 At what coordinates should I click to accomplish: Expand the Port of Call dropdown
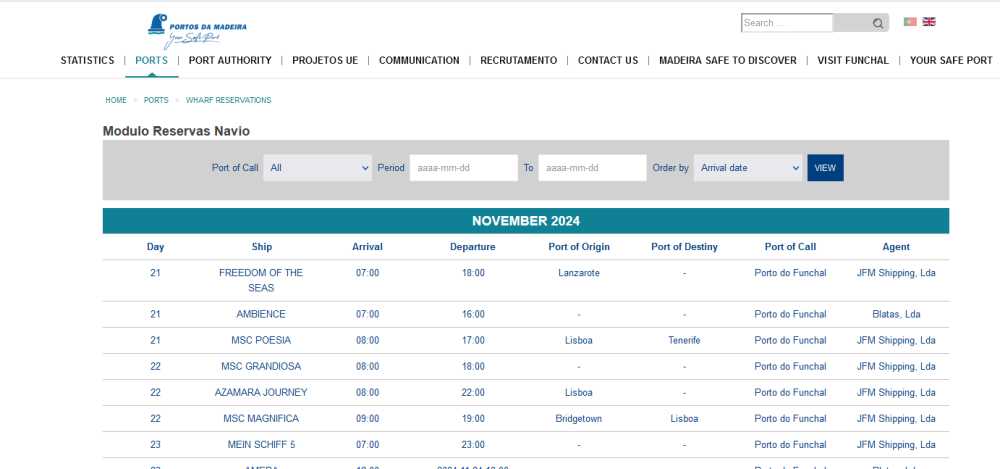[318, 168]
